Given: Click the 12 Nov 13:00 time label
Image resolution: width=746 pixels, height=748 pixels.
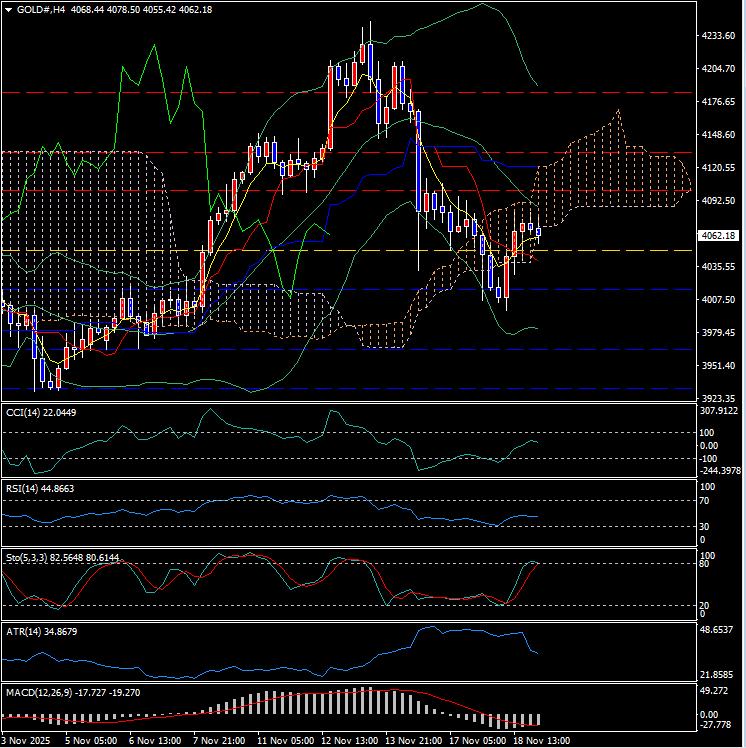Looking at the screenshot, I should 349,740.
